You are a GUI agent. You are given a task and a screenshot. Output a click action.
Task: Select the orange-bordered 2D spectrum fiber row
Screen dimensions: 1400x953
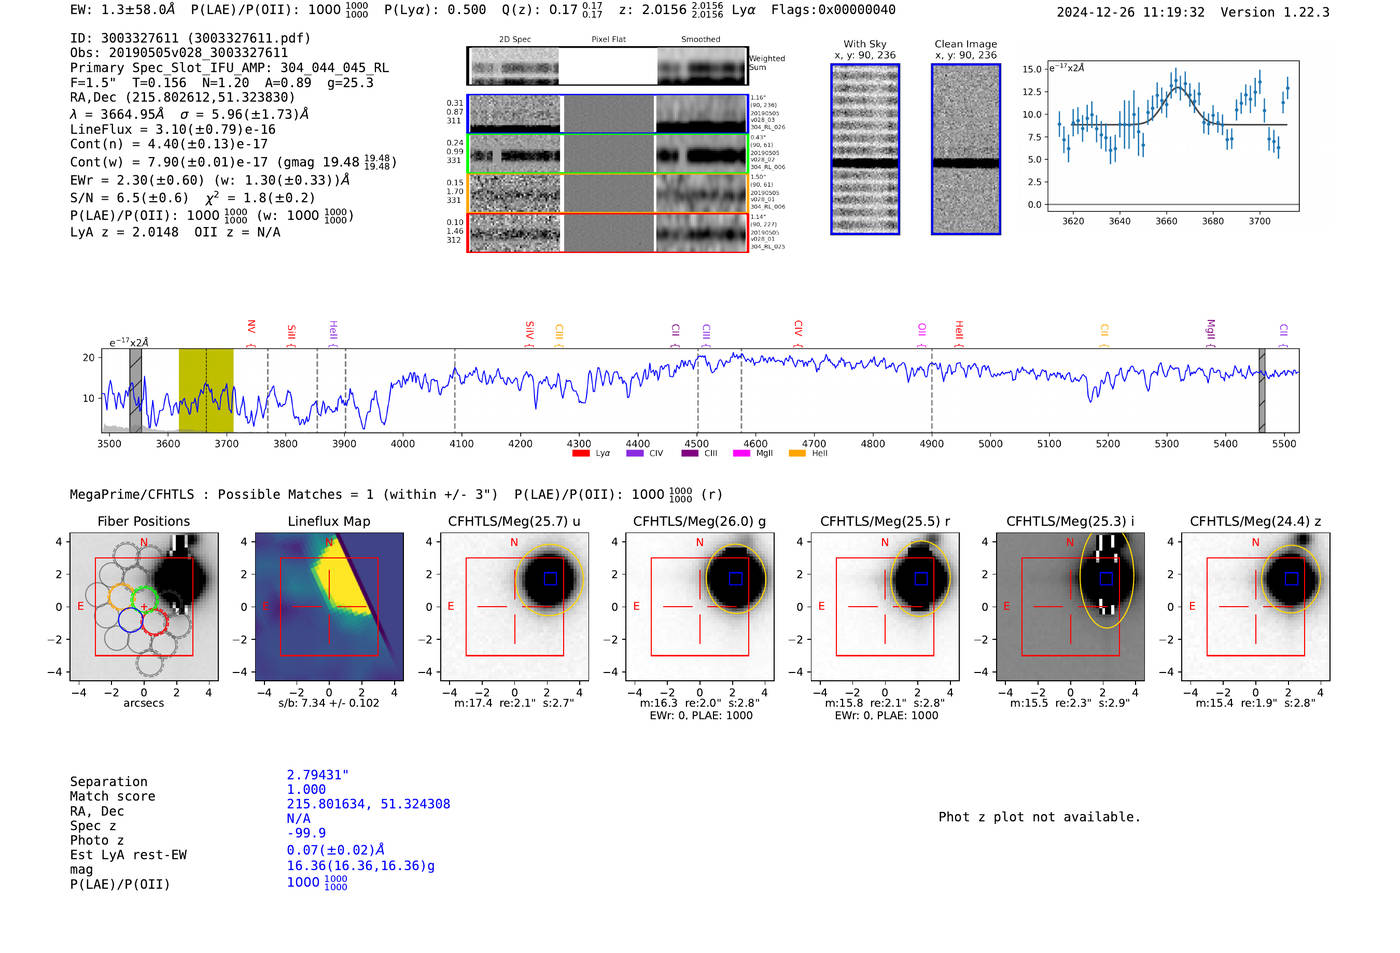tap(608, 193)
